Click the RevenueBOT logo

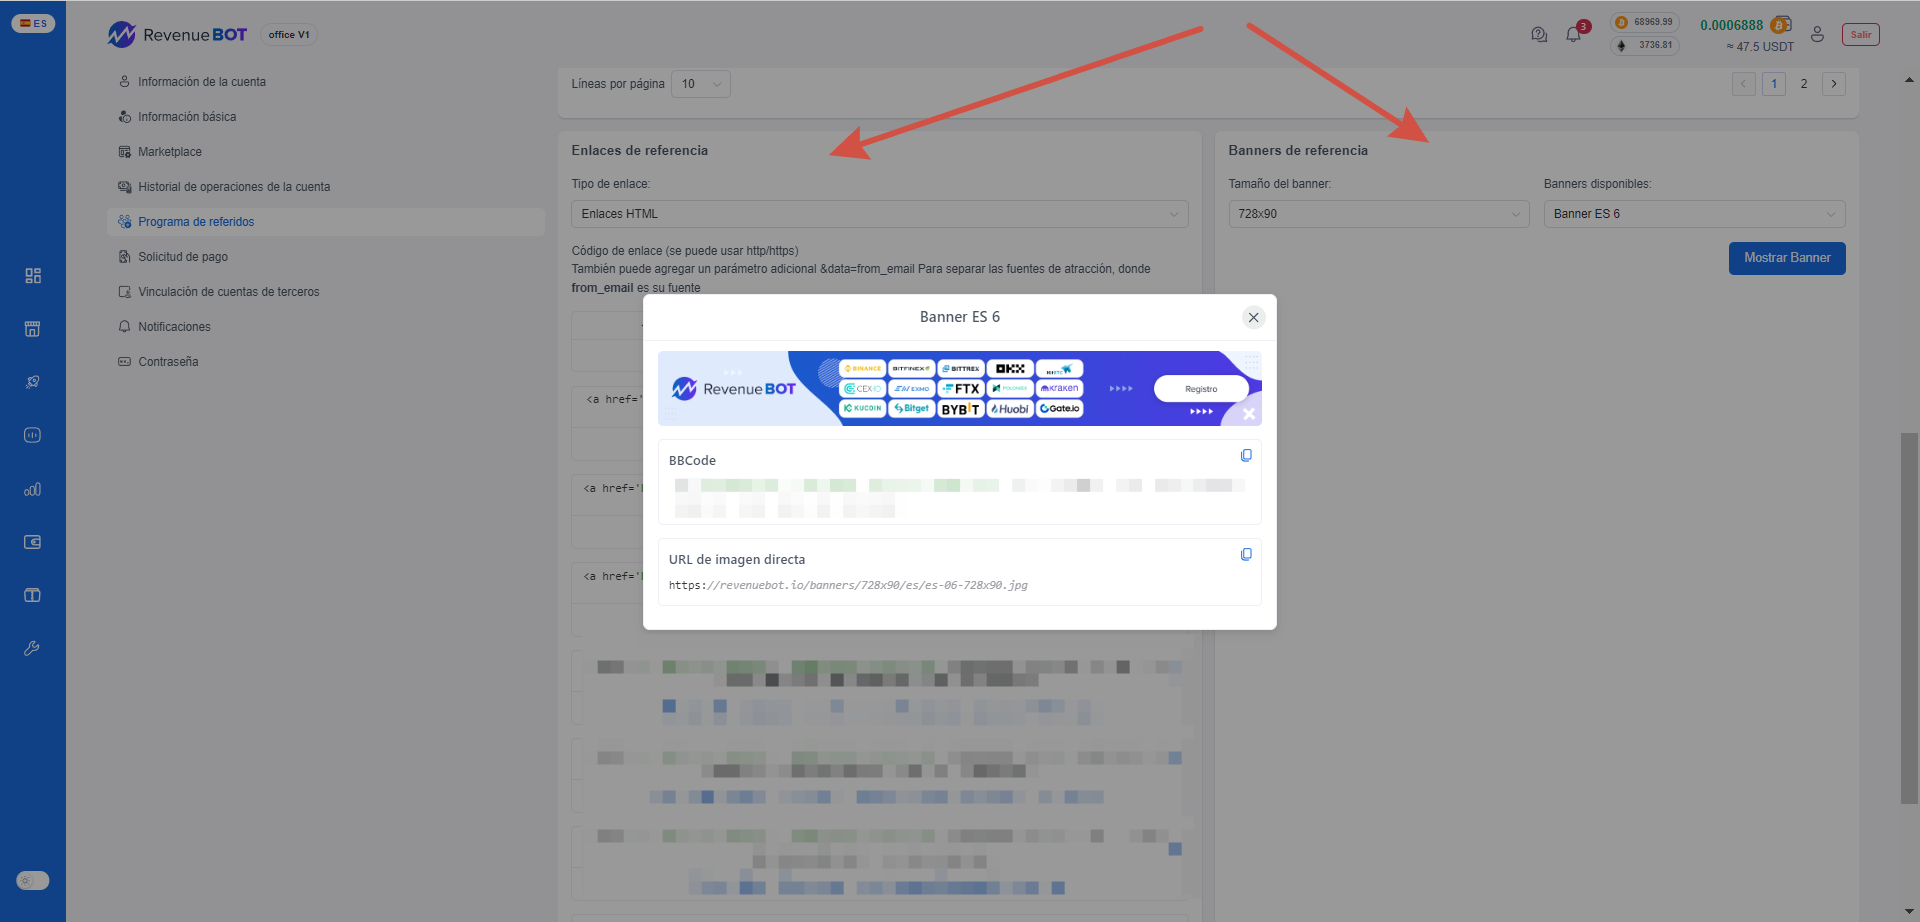tap(177, 35)
